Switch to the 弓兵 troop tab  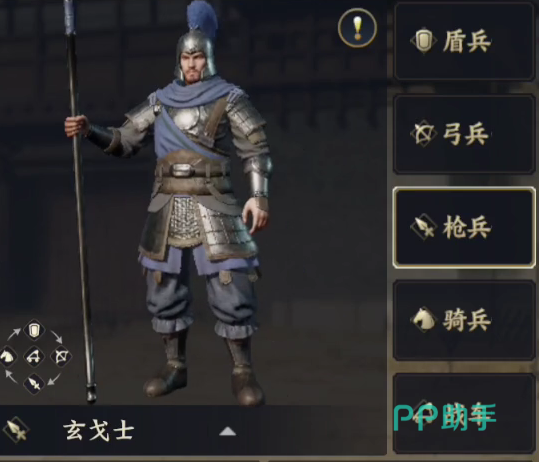tap(464, 134)
